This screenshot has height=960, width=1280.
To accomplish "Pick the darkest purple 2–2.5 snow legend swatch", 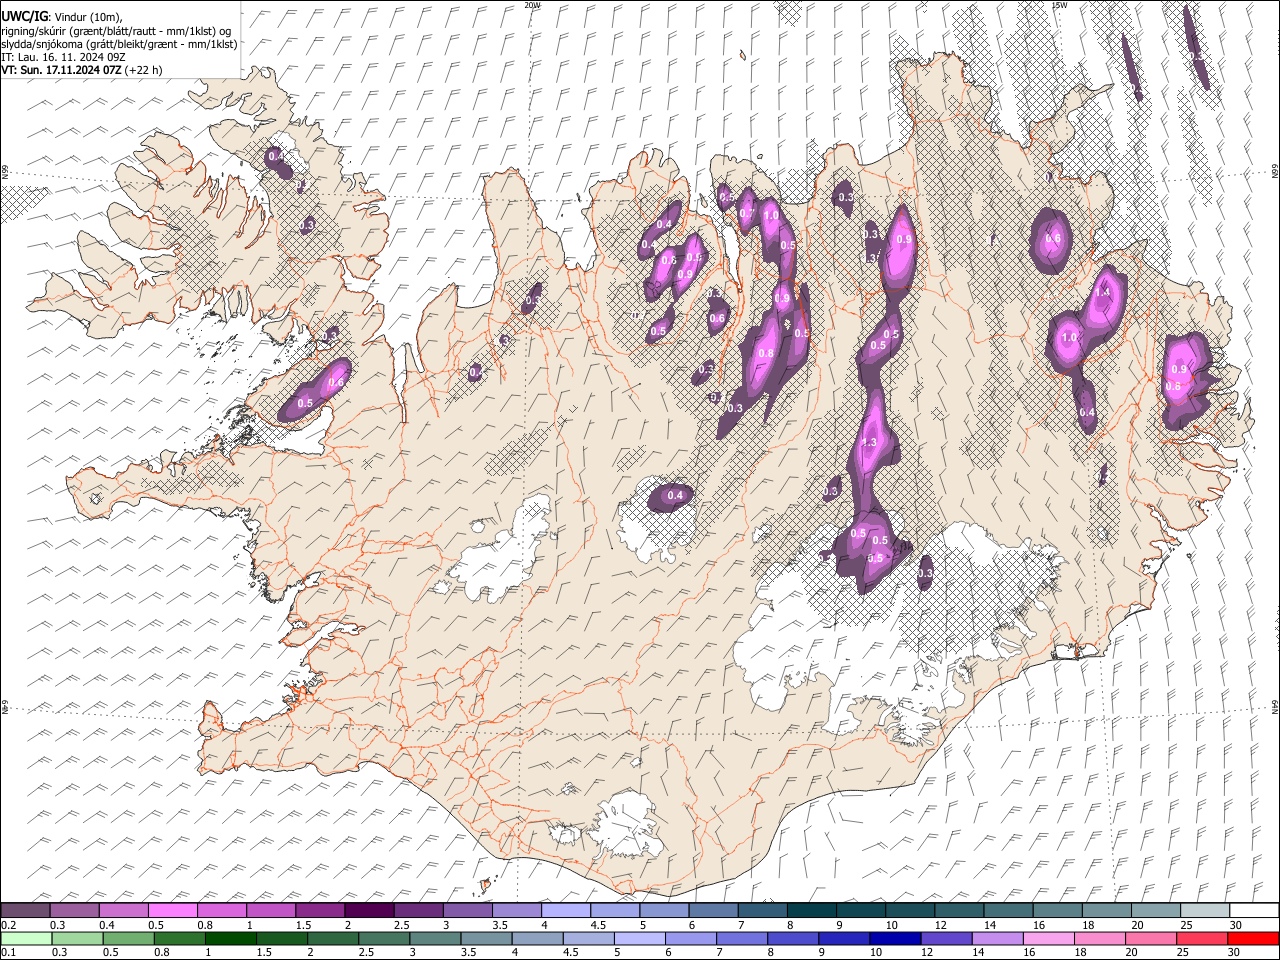I will pyautogui.click(x=368, y=910).
